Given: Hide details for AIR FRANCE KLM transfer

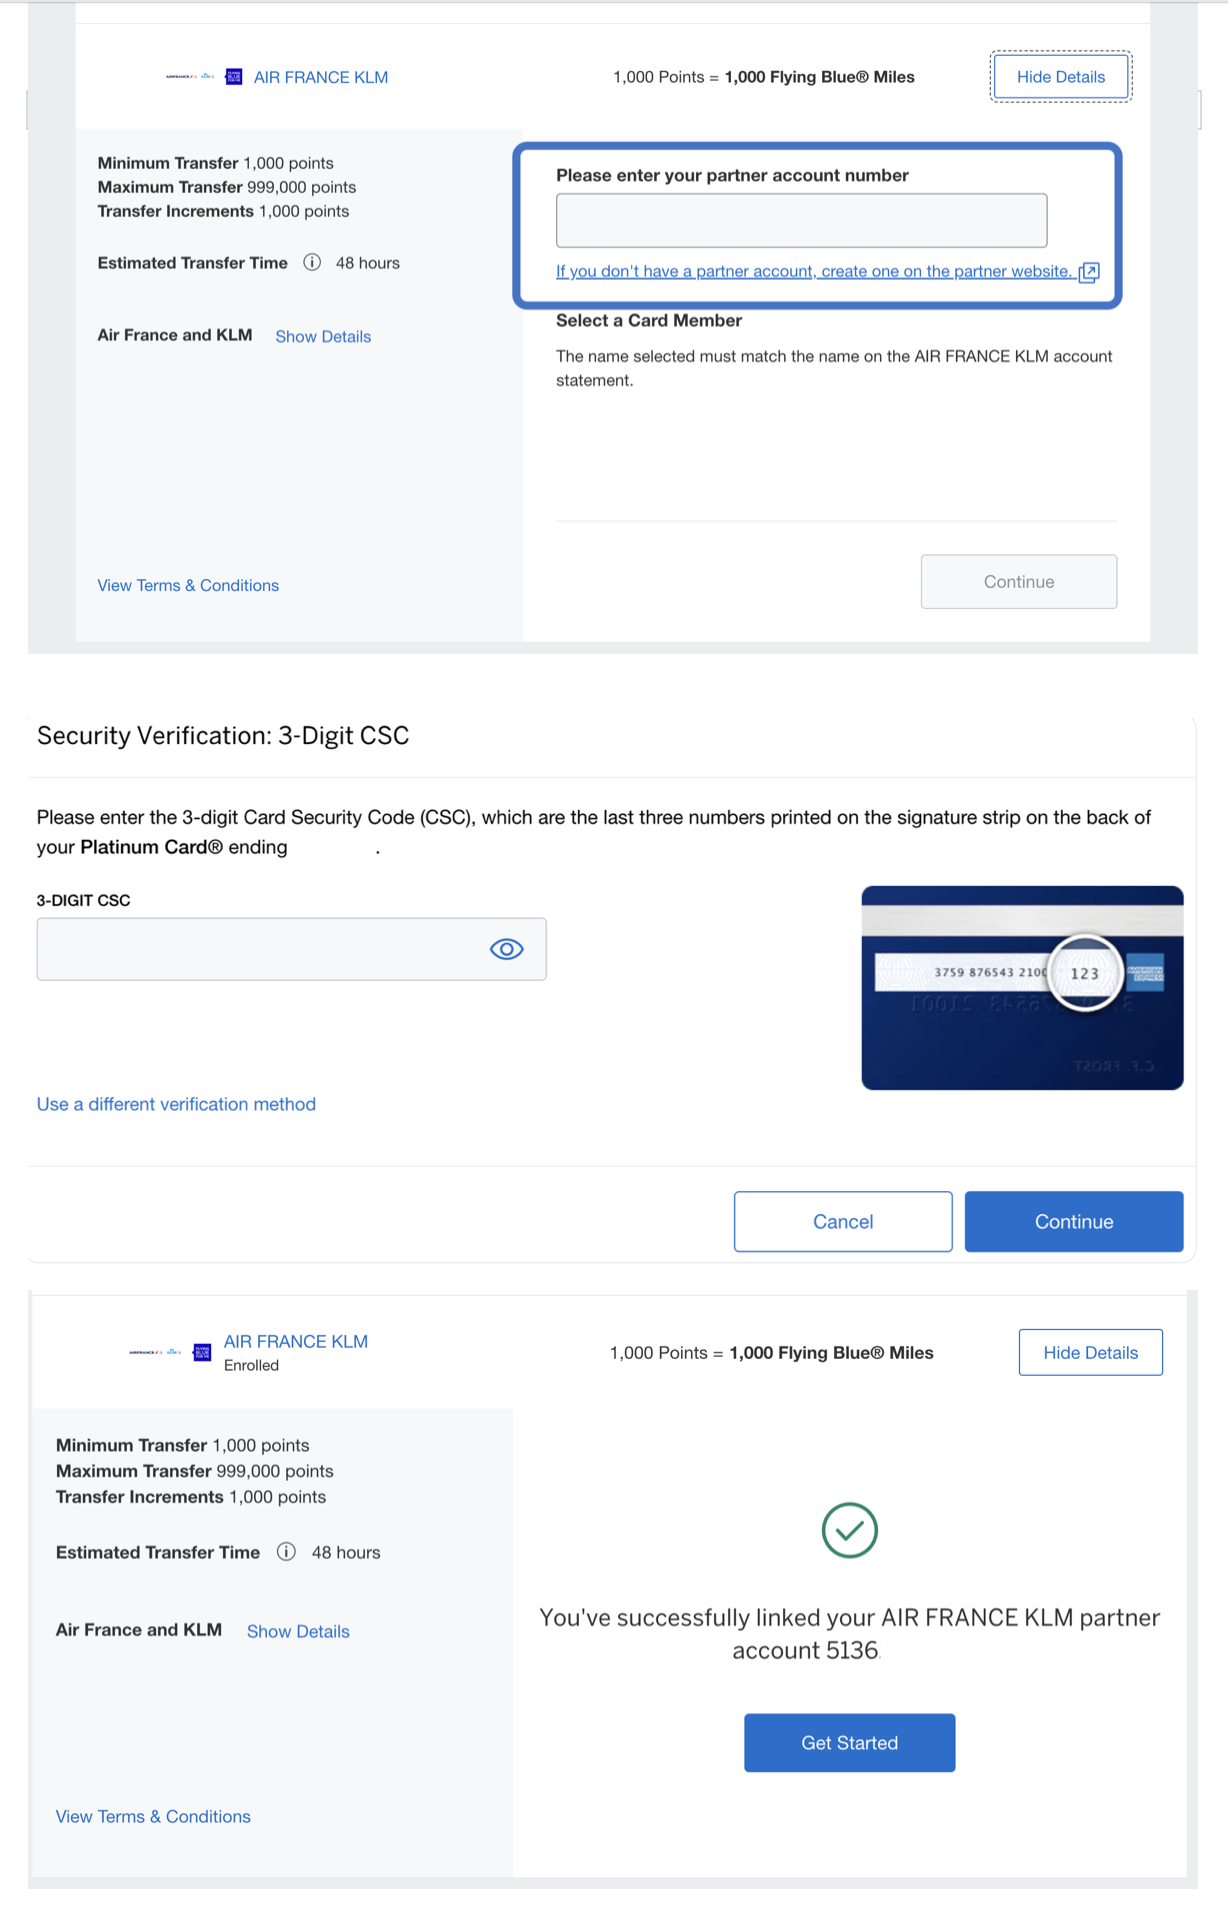Looking at the screenshot, I should (x=1060, y=76).
